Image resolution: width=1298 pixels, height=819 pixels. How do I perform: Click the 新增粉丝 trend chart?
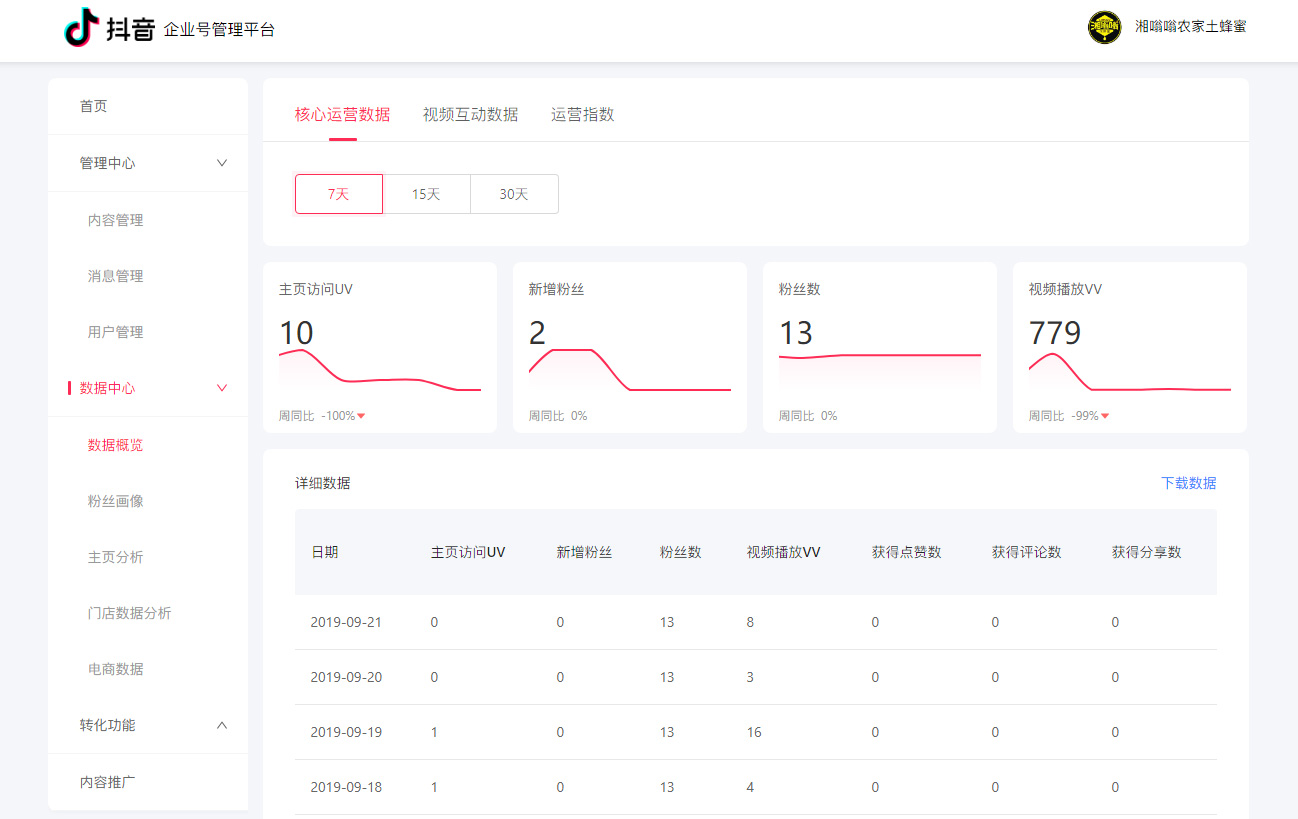pos(630,370)
